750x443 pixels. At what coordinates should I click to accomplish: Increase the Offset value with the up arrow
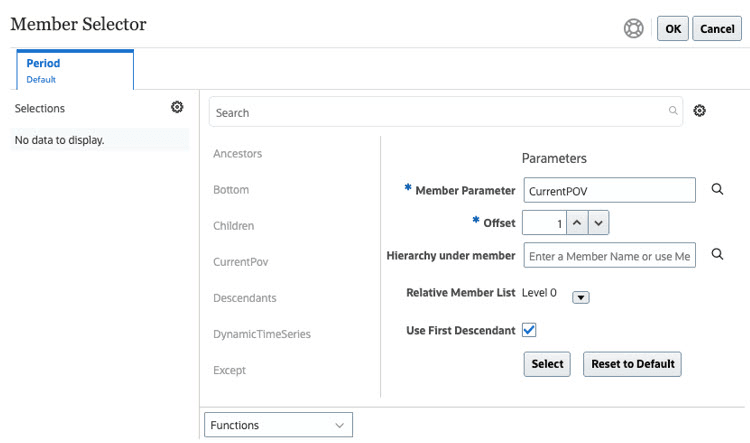pos(577,223)
